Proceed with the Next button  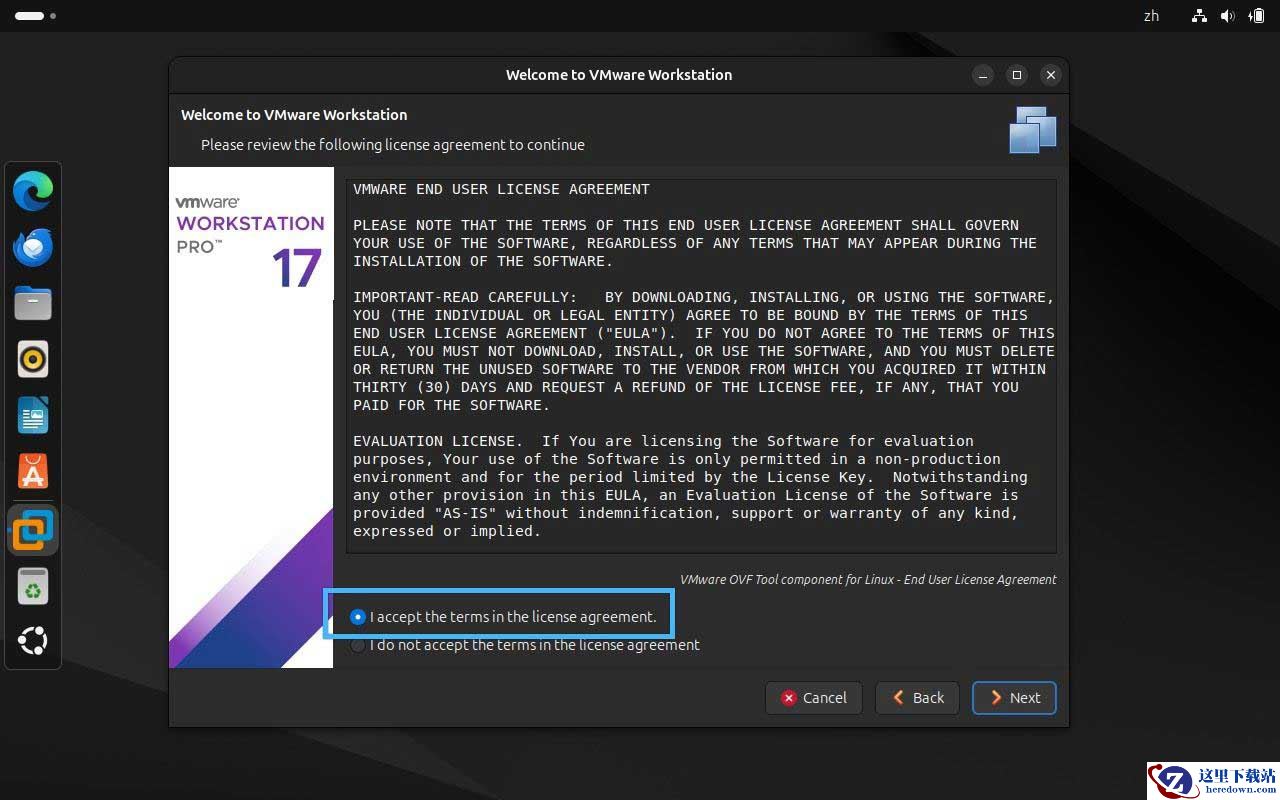point(1014,698)
